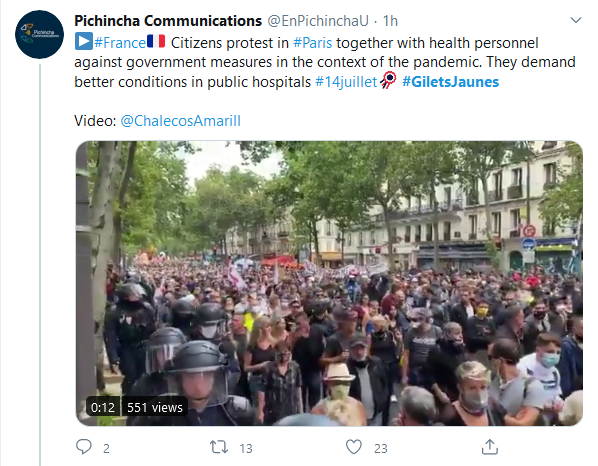Screen dimensions: 598x466
Task: Retweet using the retweet arrows icon
Action: click(219, 447)
